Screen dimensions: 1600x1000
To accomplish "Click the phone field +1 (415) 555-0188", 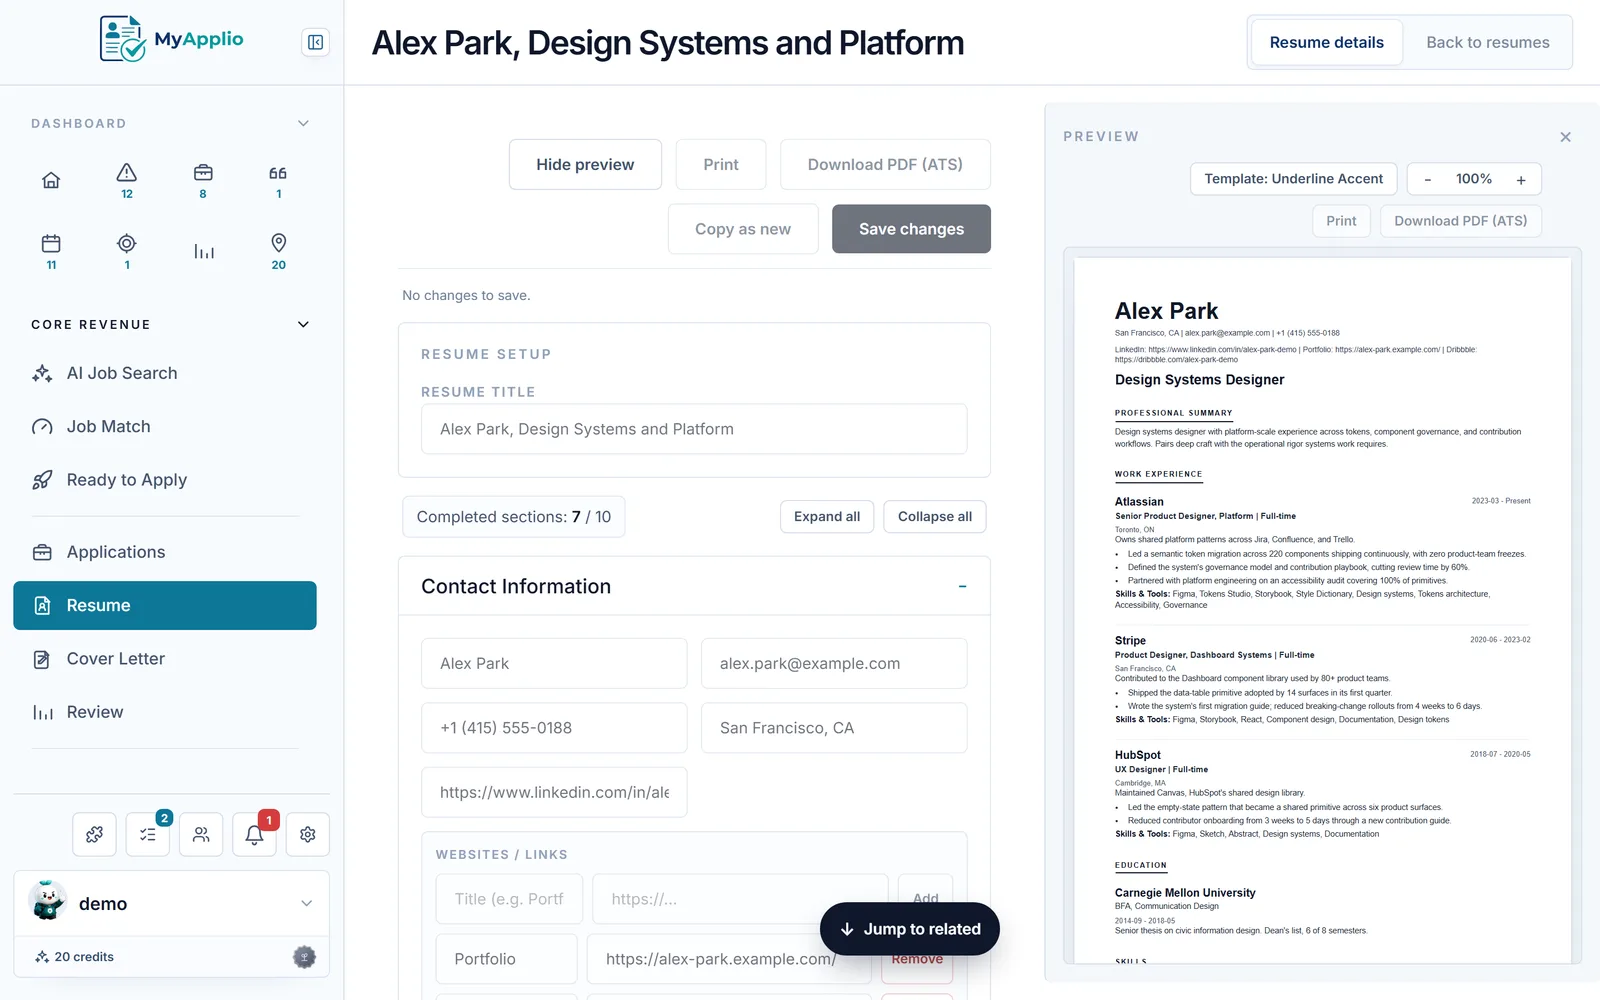I will 554,728.
